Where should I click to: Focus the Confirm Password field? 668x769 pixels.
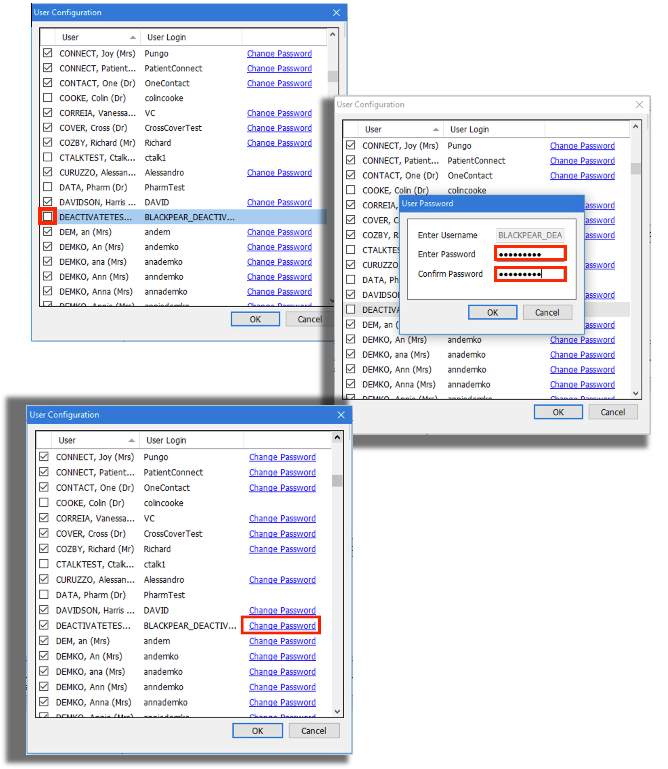[x=530, y=274]
